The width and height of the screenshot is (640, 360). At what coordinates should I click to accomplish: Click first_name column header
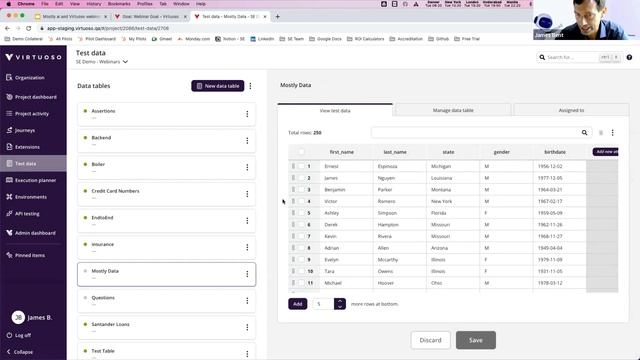coord(342,152)
